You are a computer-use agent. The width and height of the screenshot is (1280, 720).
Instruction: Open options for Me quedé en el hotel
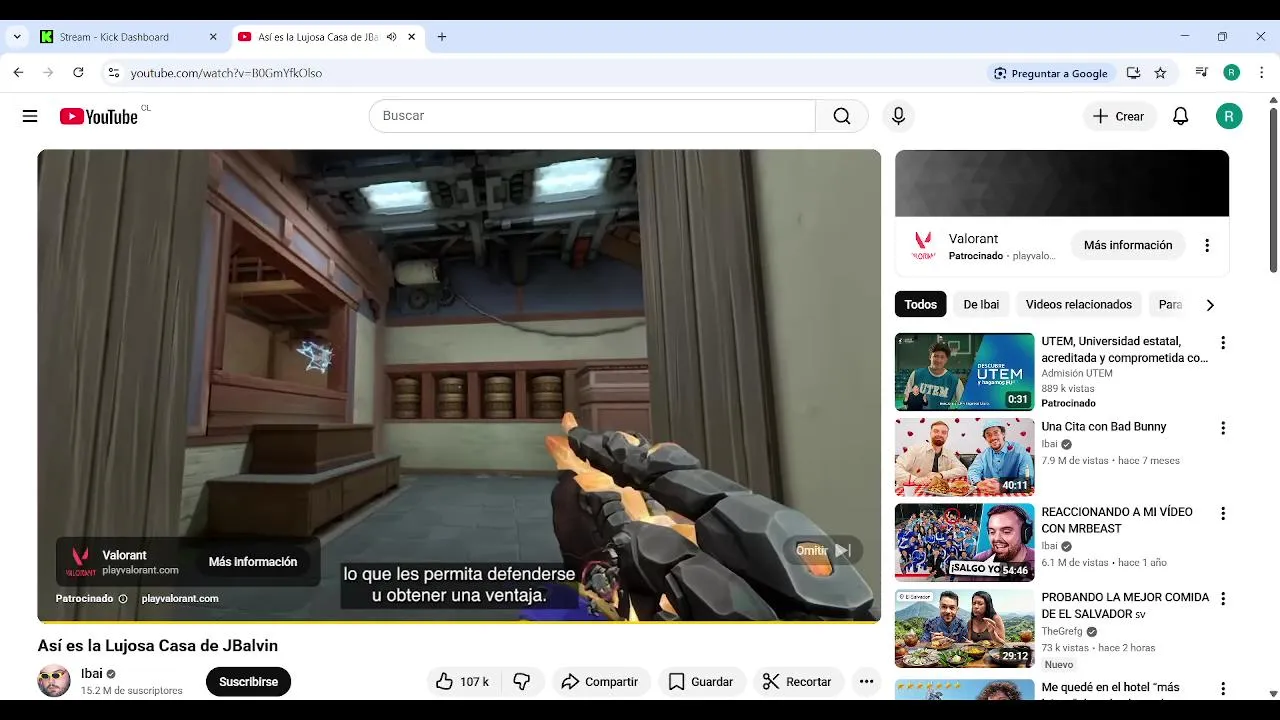(x=1222, y=688)
